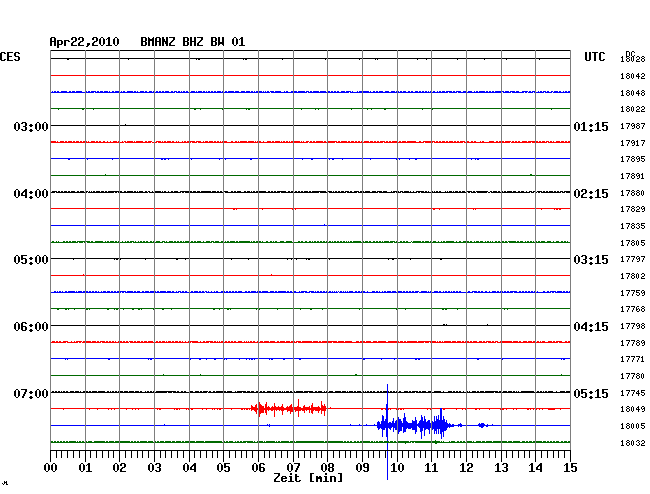Select the DC value "18048"
The height and width of the screenshot is (494, 650).
pyautogui.click(x=633, y=93)
